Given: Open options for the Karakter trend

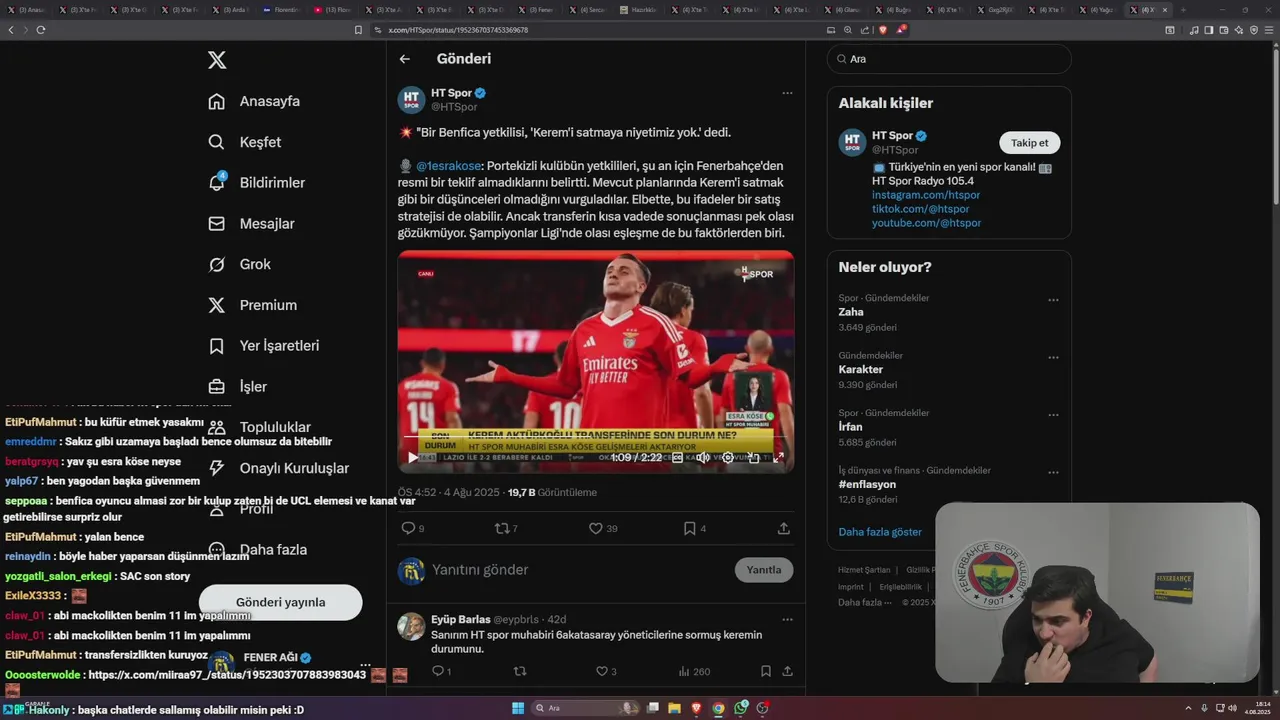Looking at the screenshot, I should pyautogui.click(x=1053, y=357).
